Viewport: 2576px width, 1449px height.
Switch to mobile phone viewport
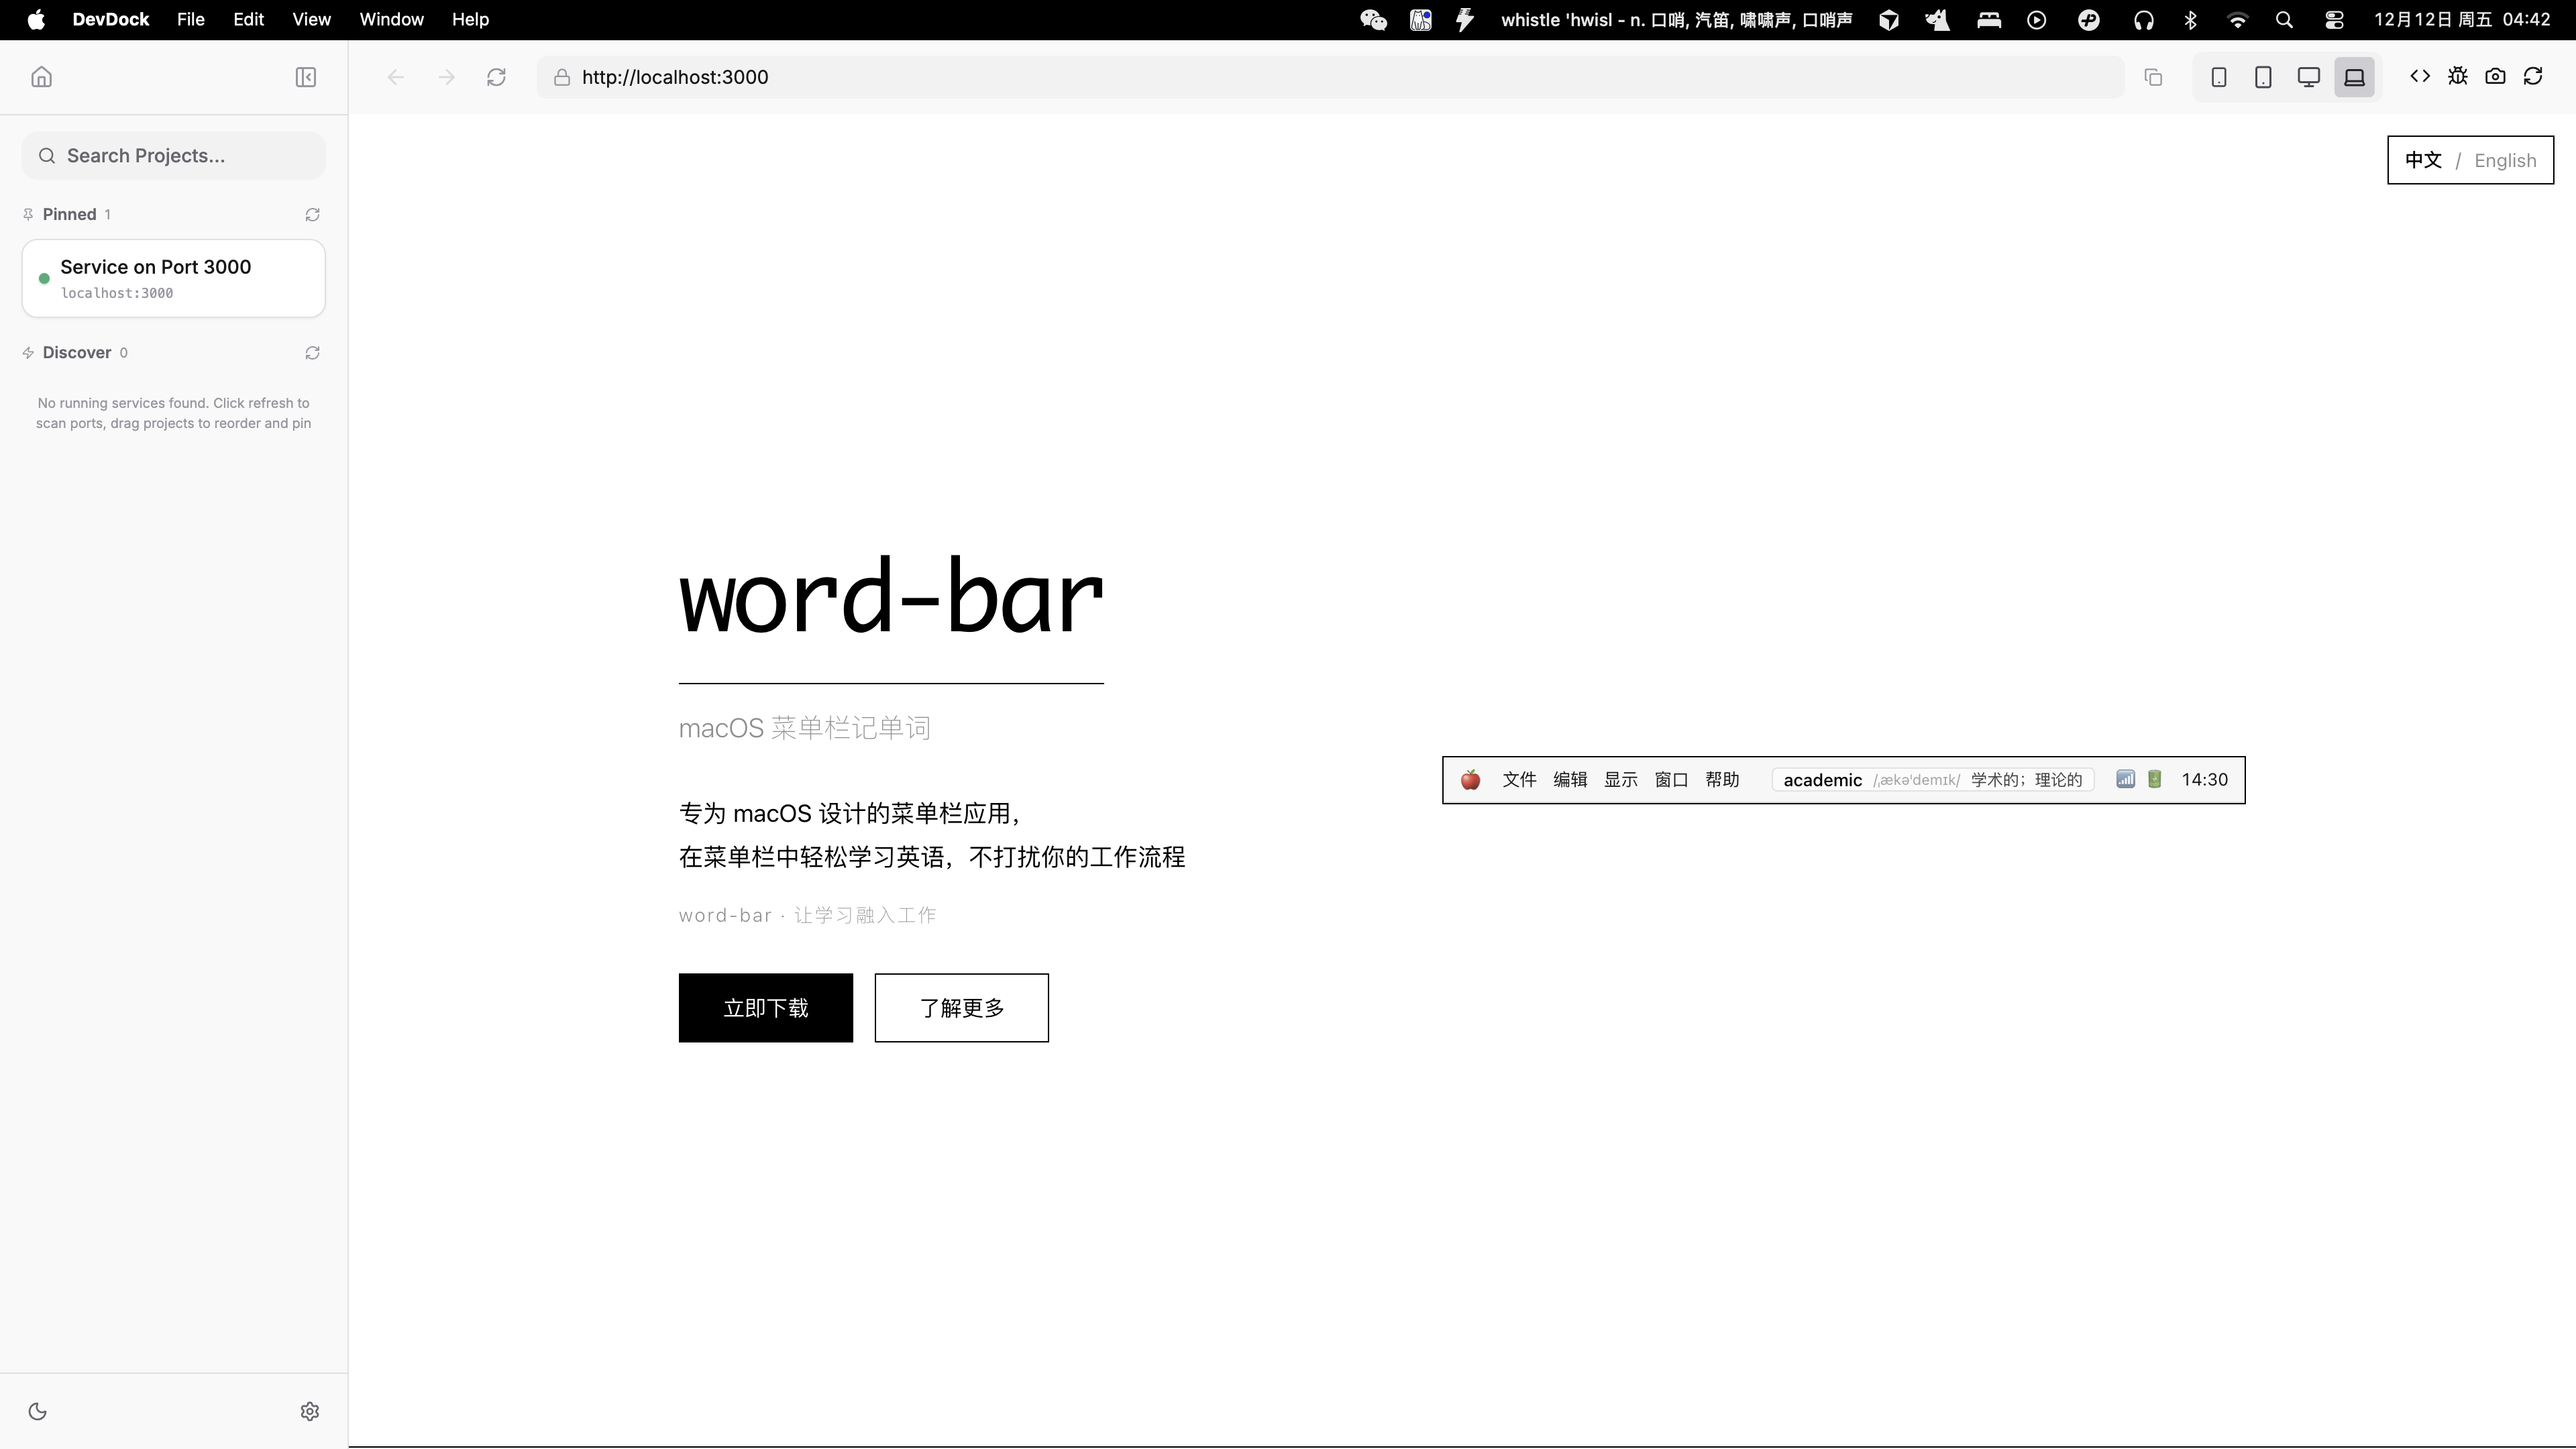(2218, 77)
